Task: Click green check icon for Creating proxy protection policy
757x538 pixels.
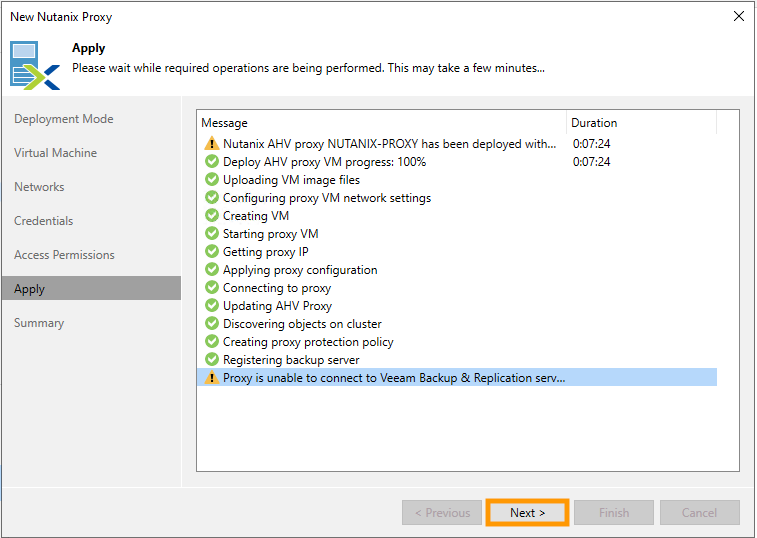Action: 211,341
